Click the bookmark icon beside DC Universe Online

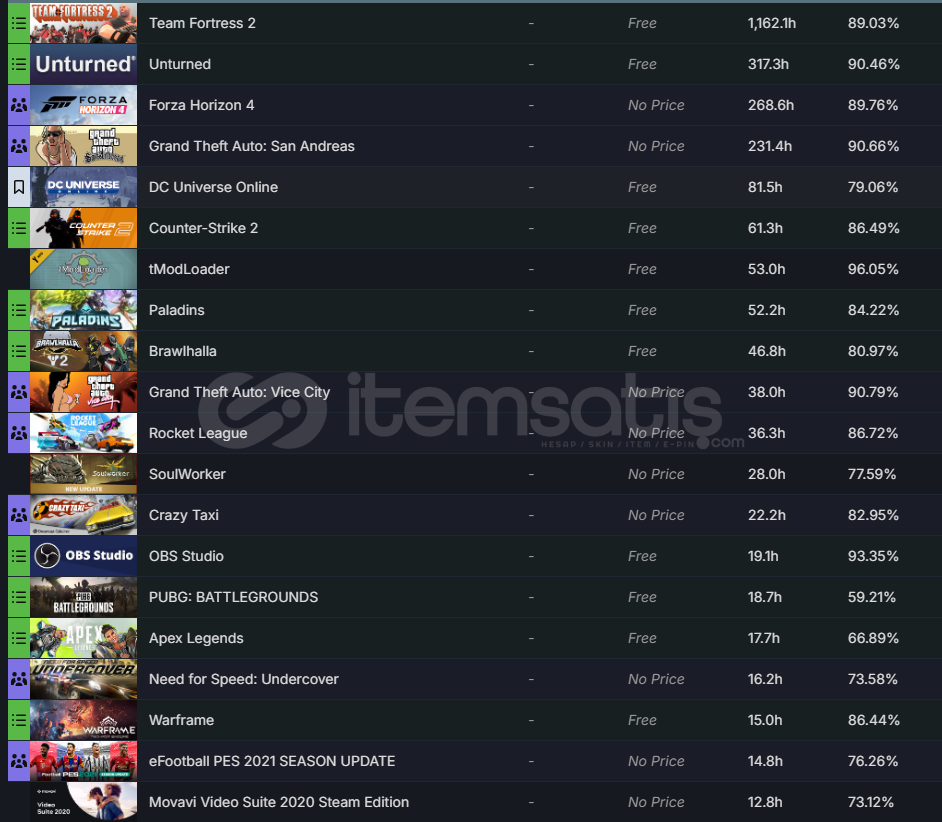click(19, 187)
